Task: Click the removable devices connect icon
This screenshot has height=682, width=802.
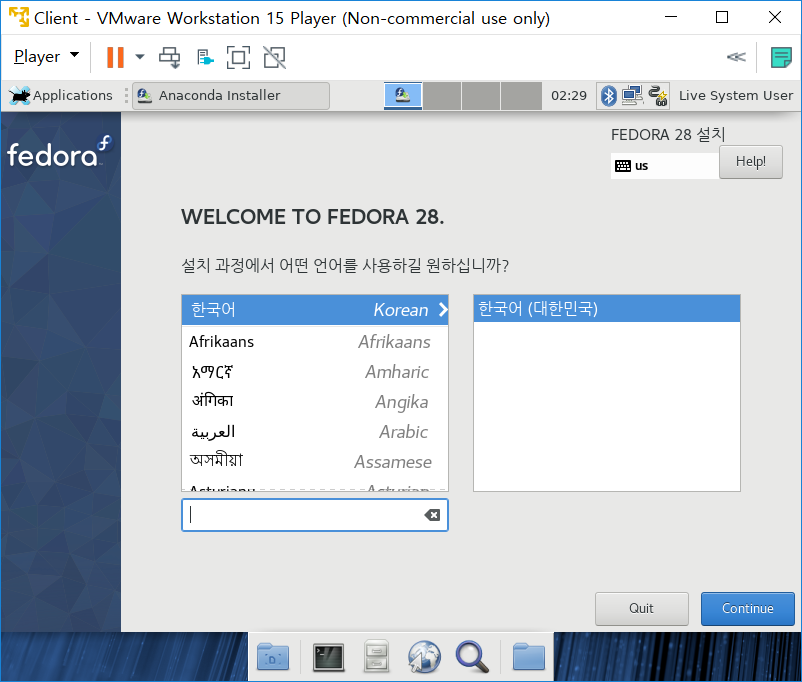Action: coord(205,57)
